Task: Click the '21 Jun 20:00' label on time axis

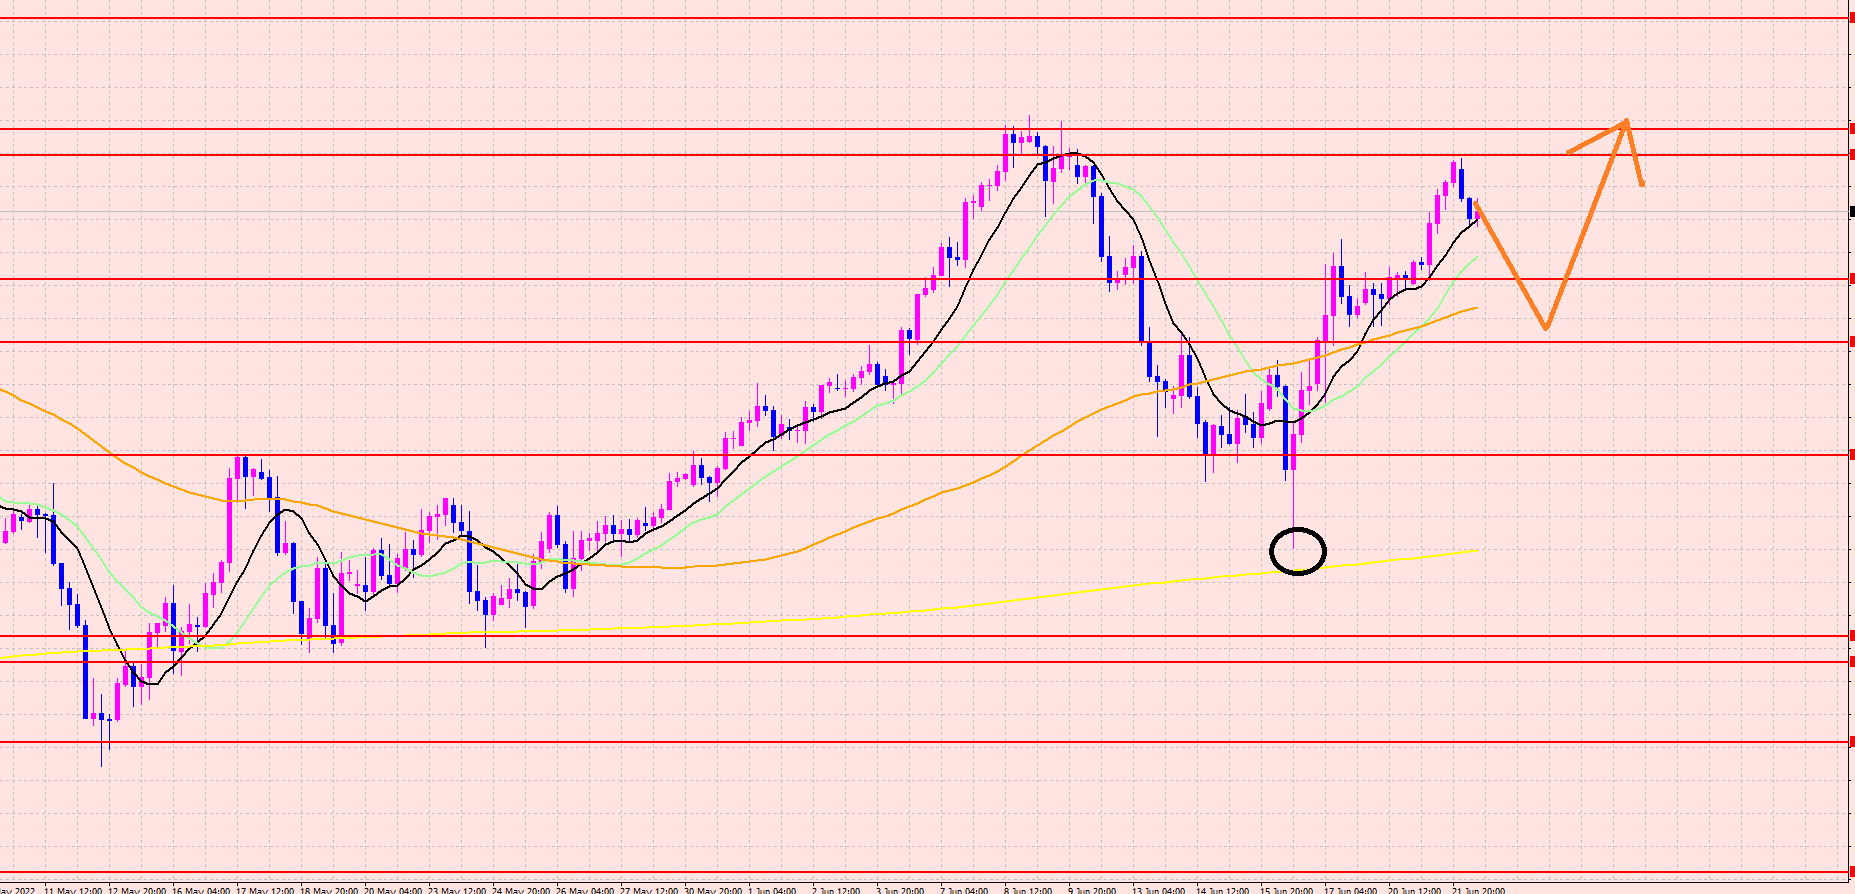Action: [x=1477, y=889]
